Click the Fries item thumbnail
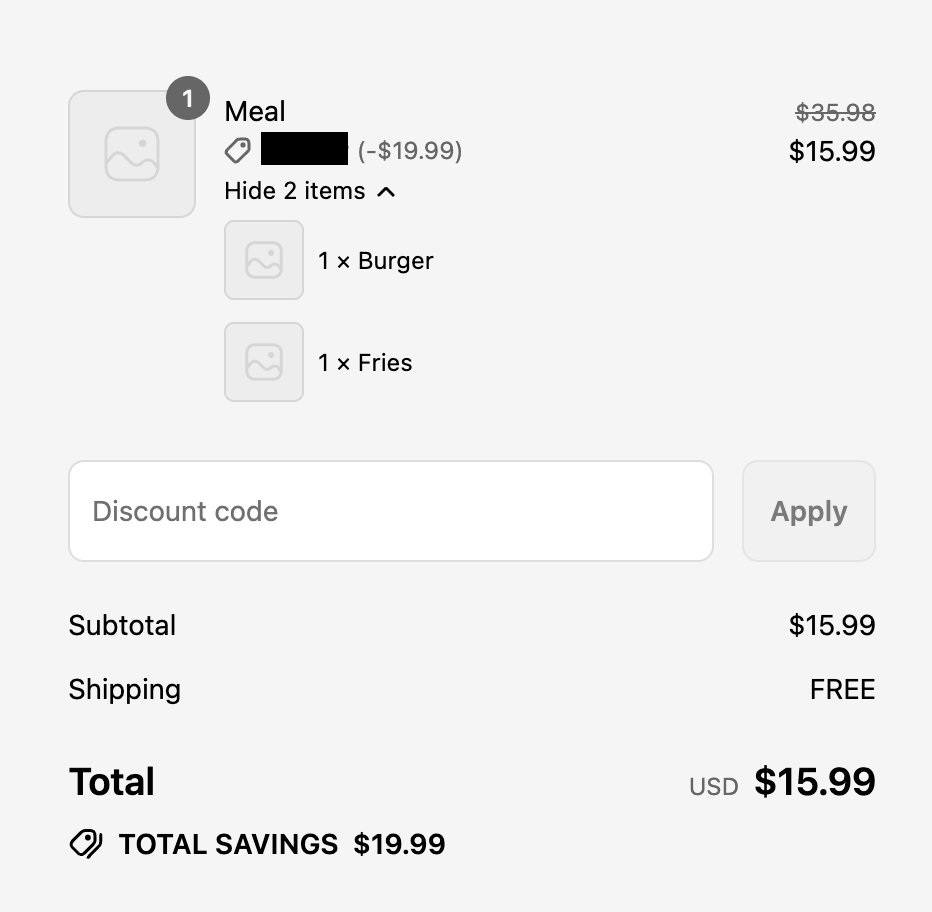The image size is (932, 912). pyautogui.click(x=264, y=362)
